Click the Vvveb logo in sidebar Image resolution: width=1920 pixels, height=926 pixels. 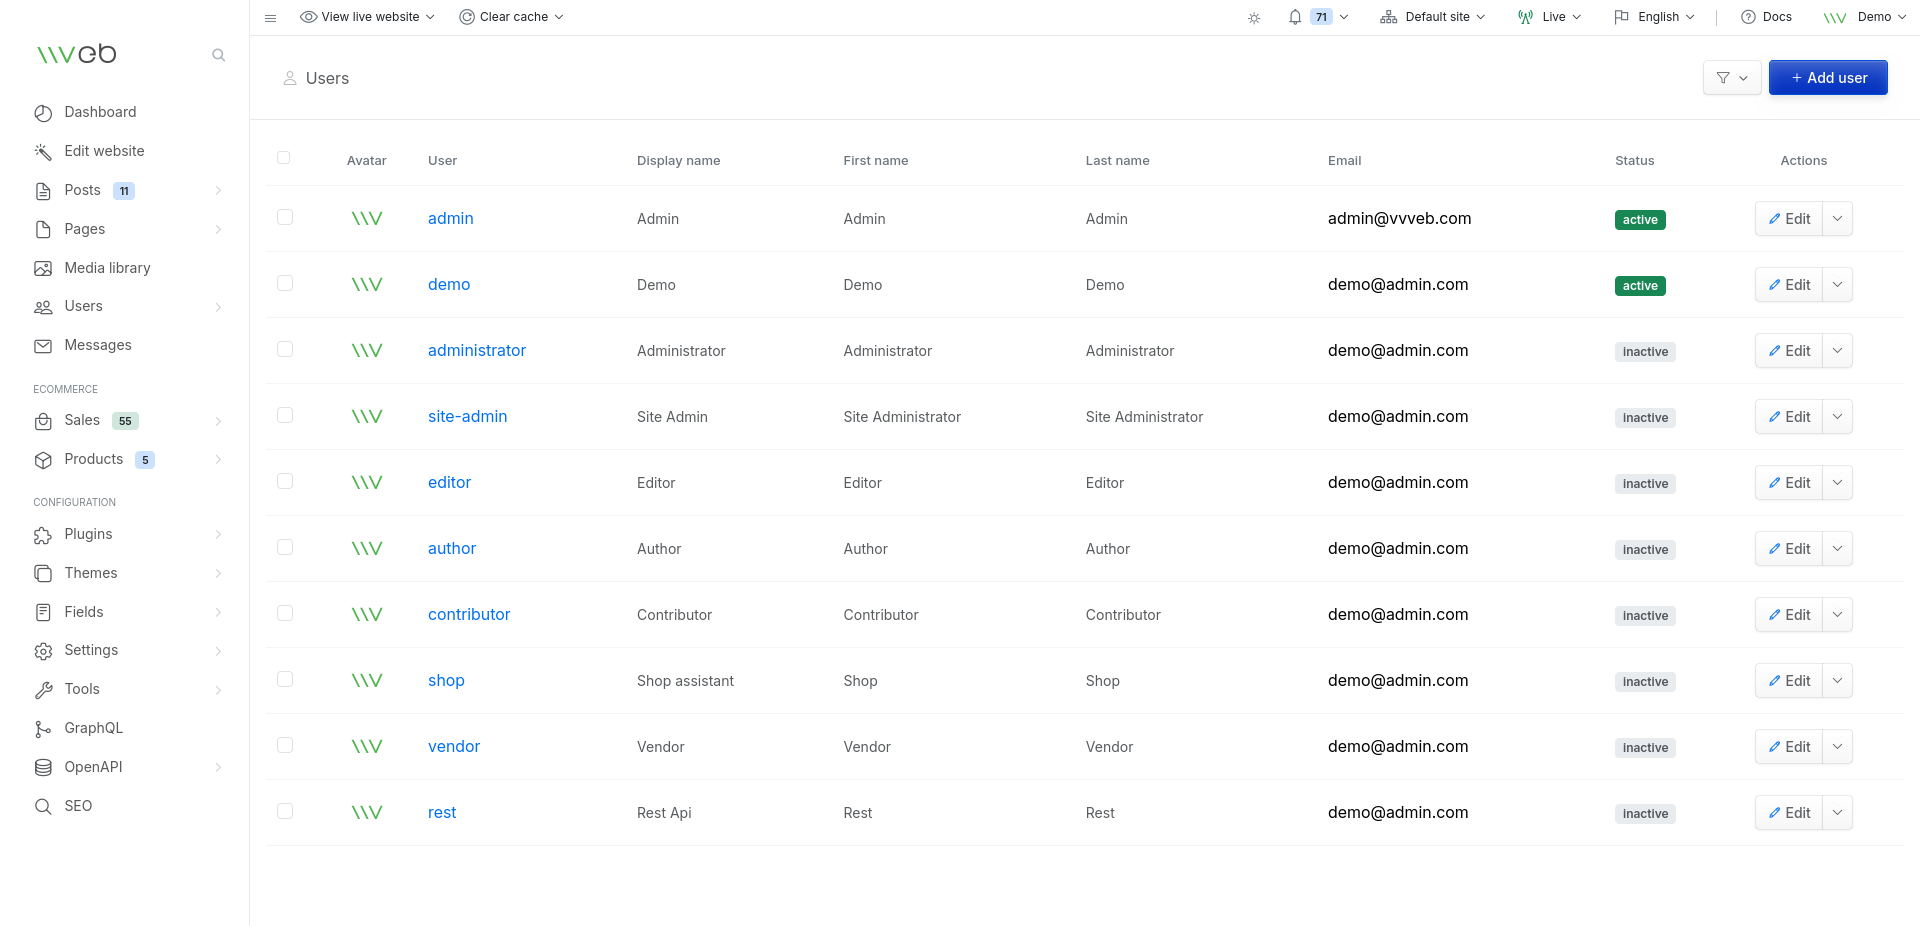(x=77, y=54)
